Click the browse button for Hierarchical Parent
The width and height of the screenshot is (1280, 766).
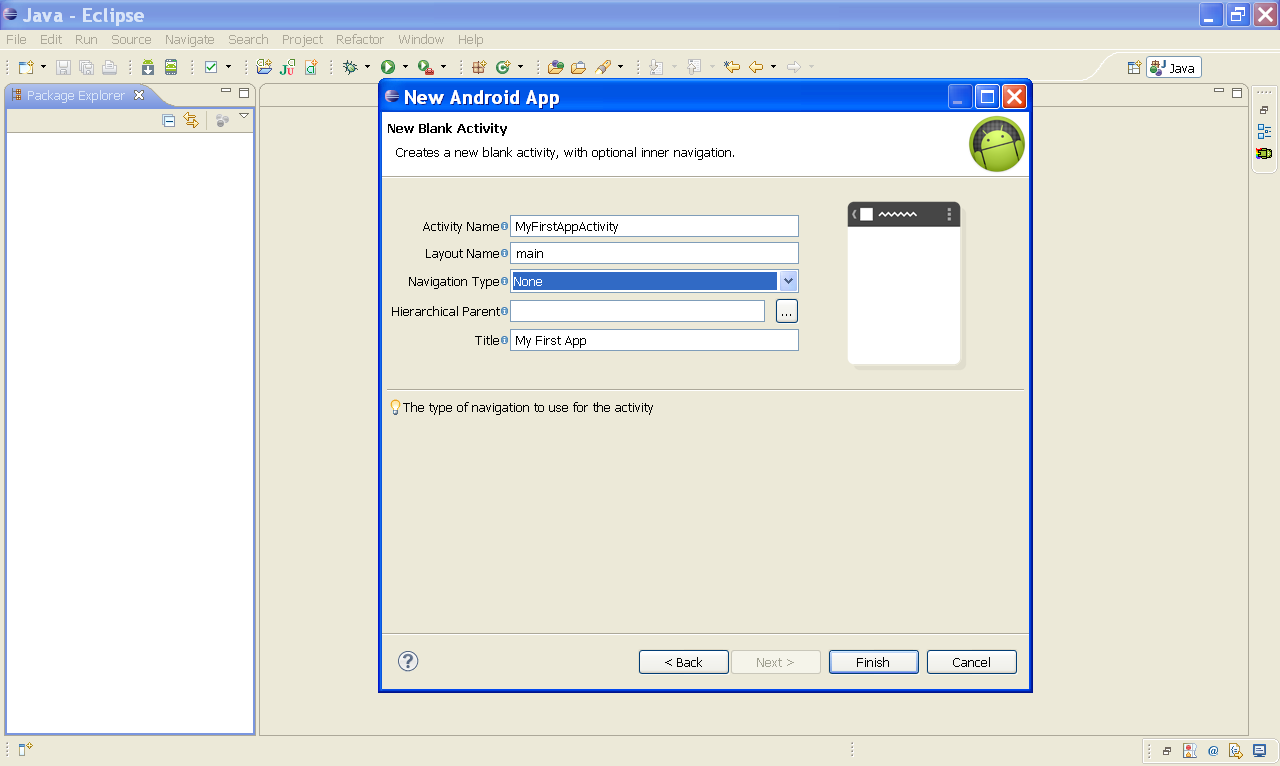[787, 311]
